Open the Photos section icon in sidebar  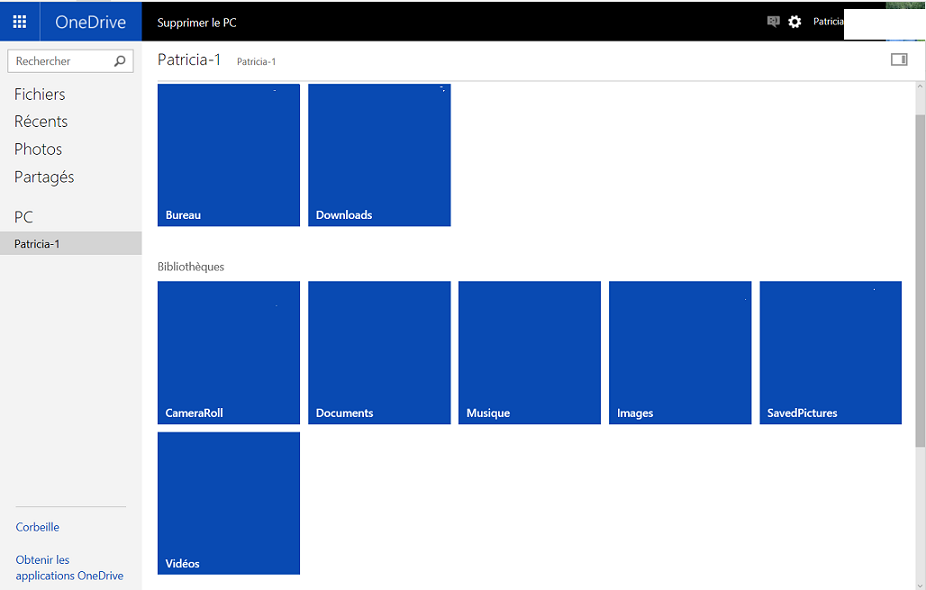(x=38, y=148)
